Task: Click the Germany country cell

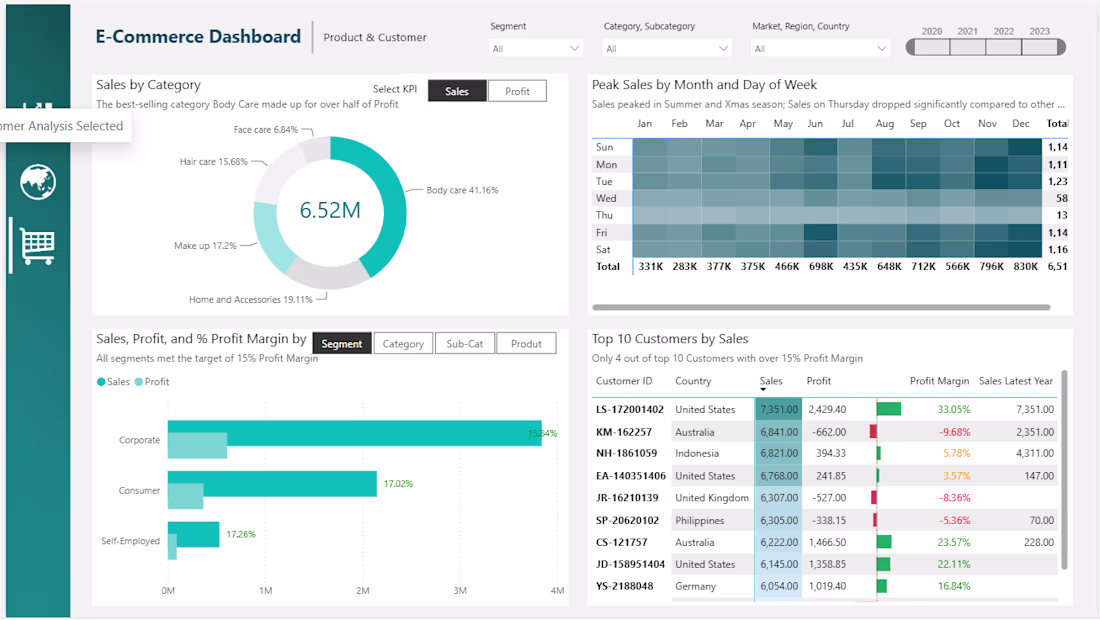Action: 695,586
